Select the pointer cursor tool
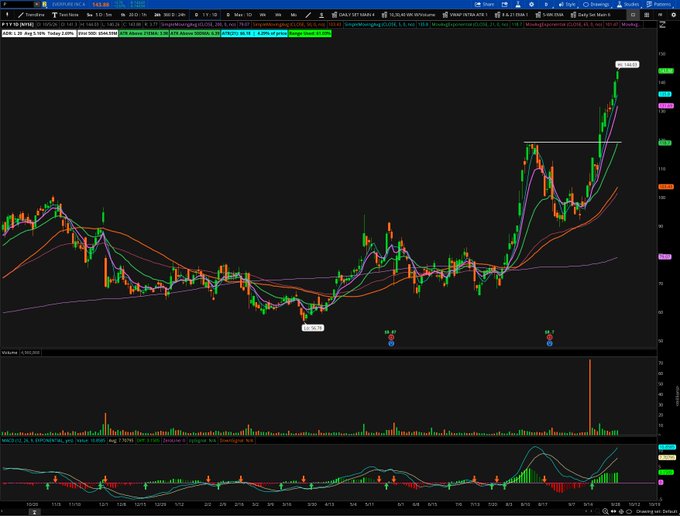The height and width of the screenshot is (516, 680). click(x=7, y=15)
